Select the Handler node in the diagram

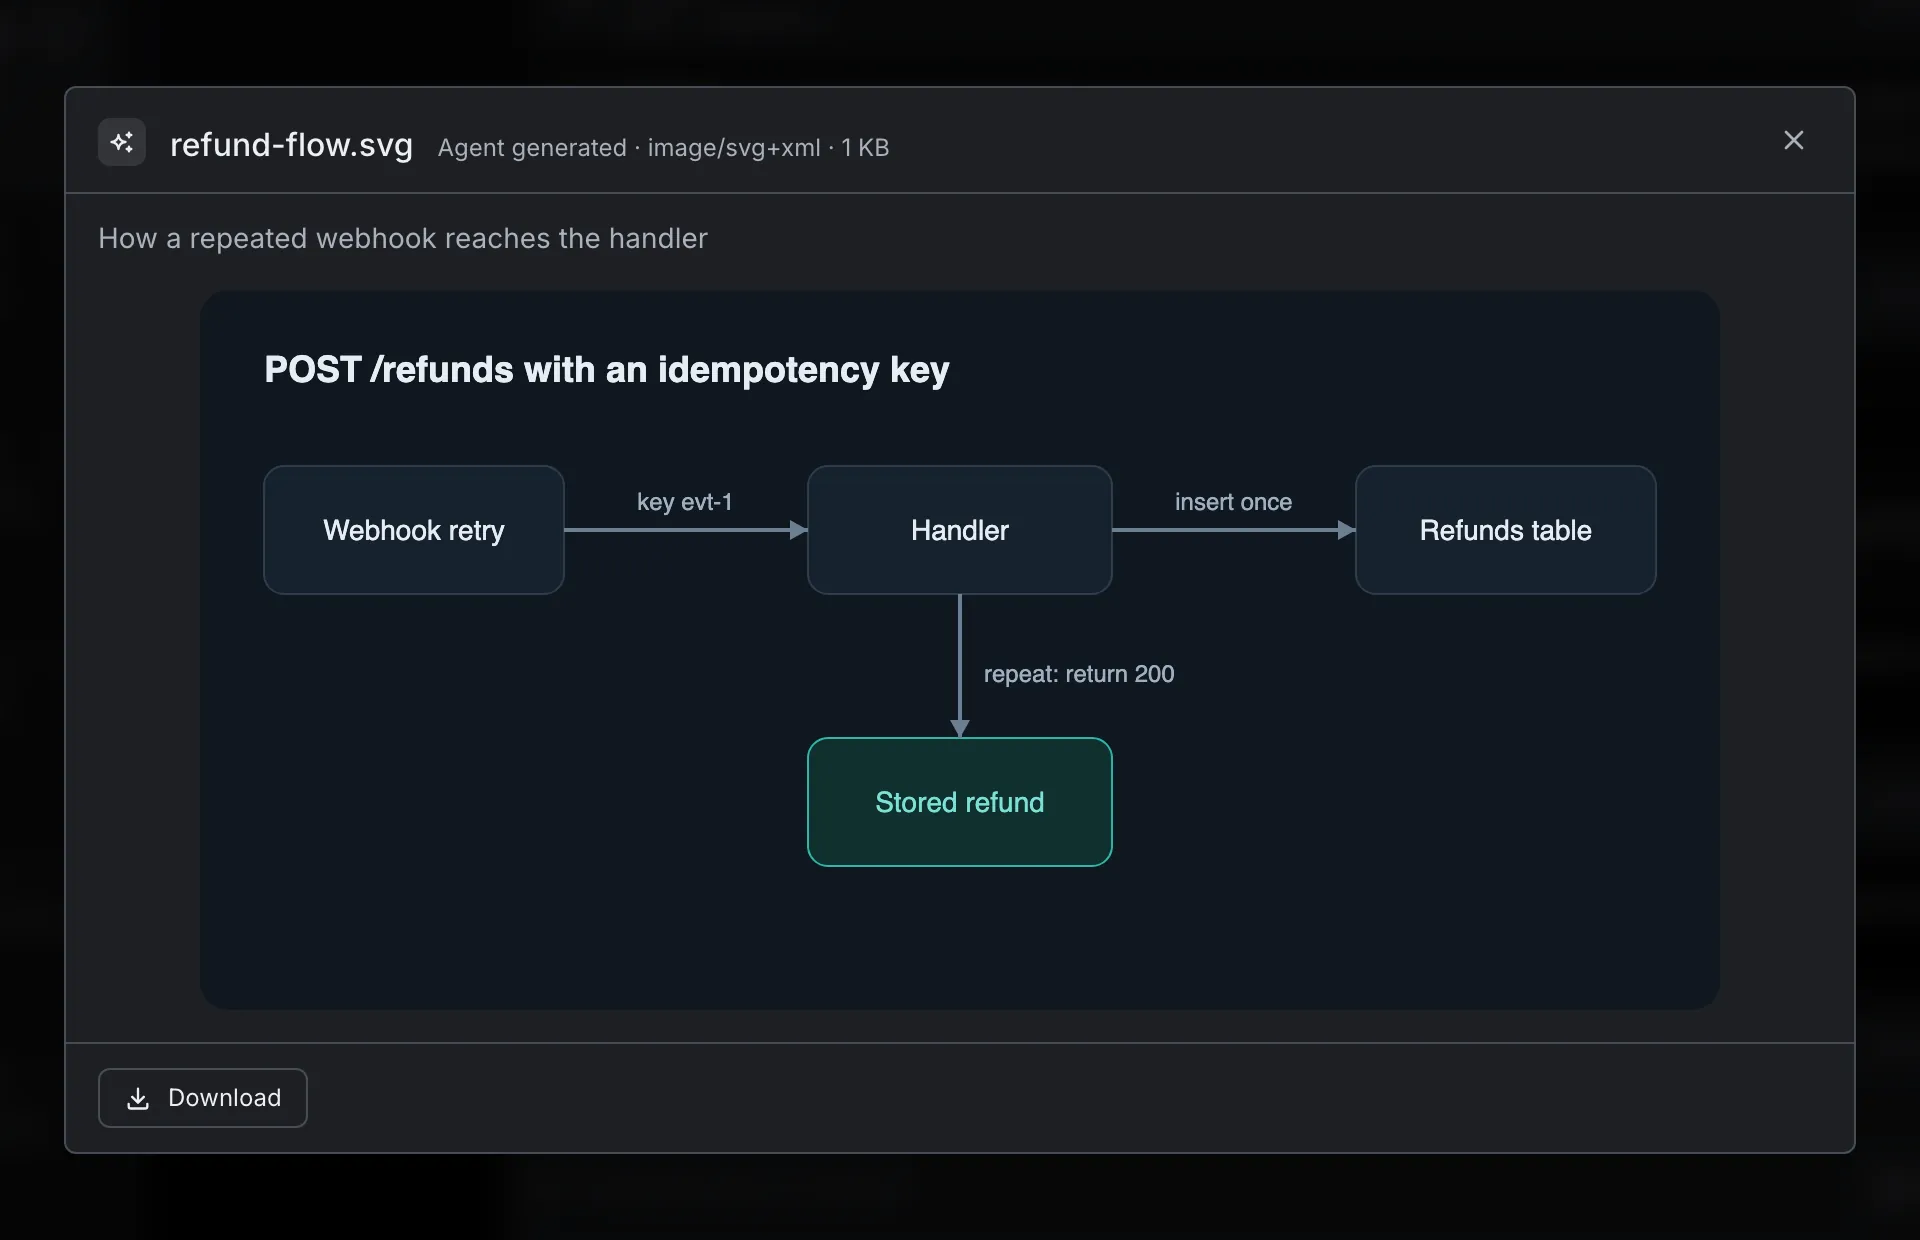(960, 530)
